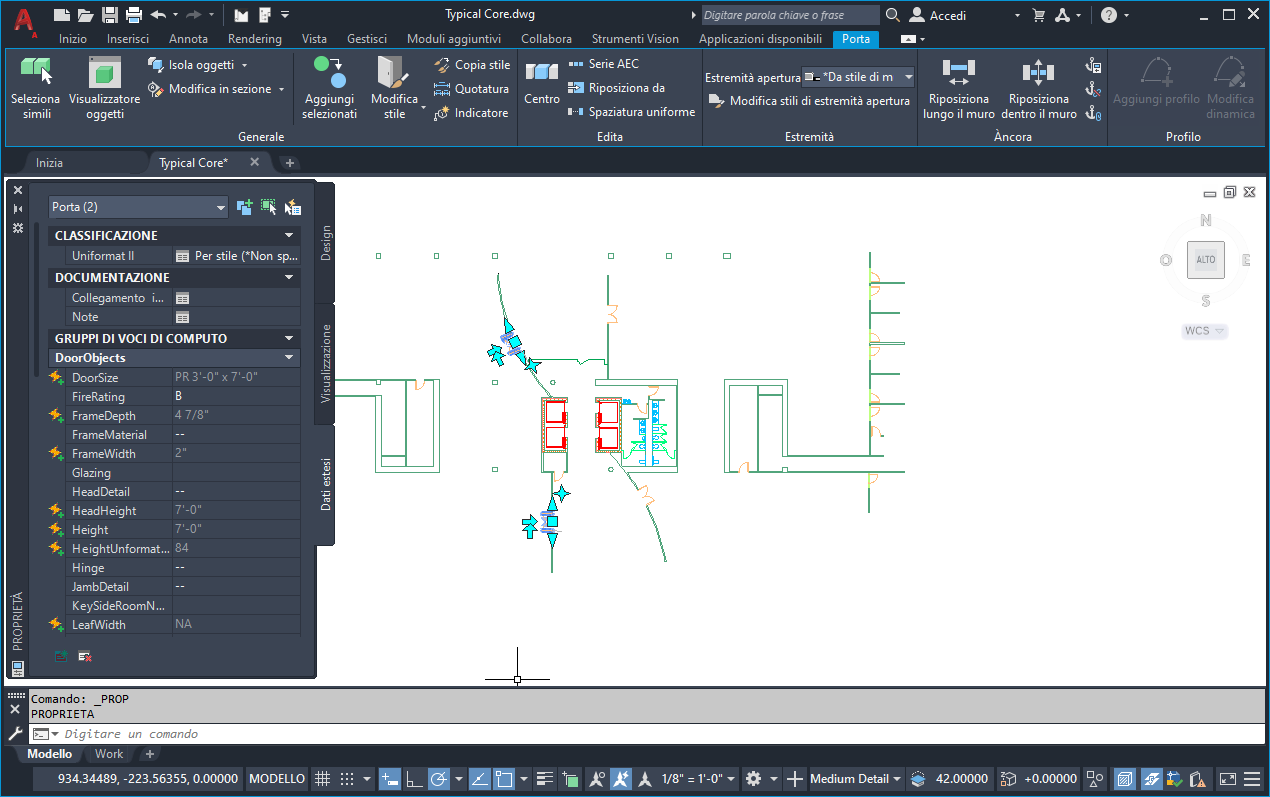The height and width of the screenshot is (797, 1270).
Task: Open the Annota ribbon tab
Action: (x=188, y=39)
